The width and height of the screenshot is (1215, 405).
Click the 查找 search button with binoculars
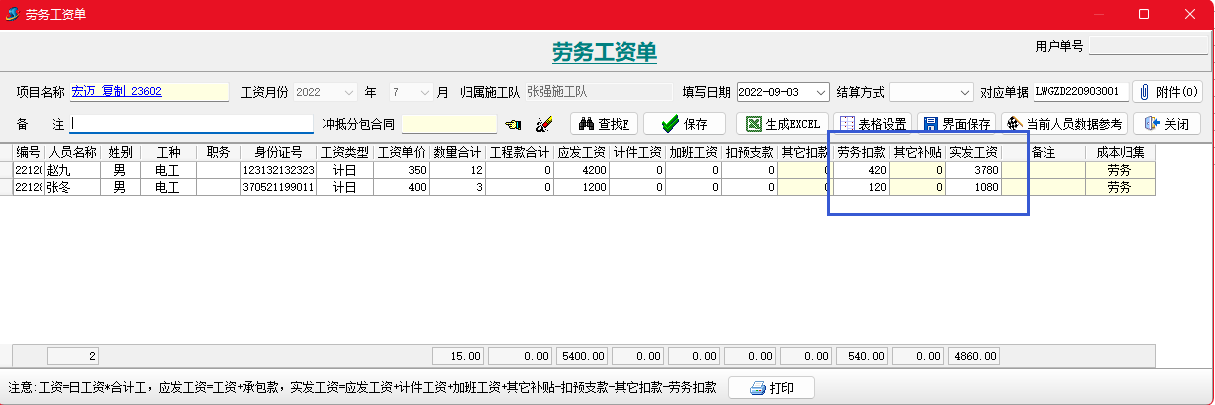(604, 124)
